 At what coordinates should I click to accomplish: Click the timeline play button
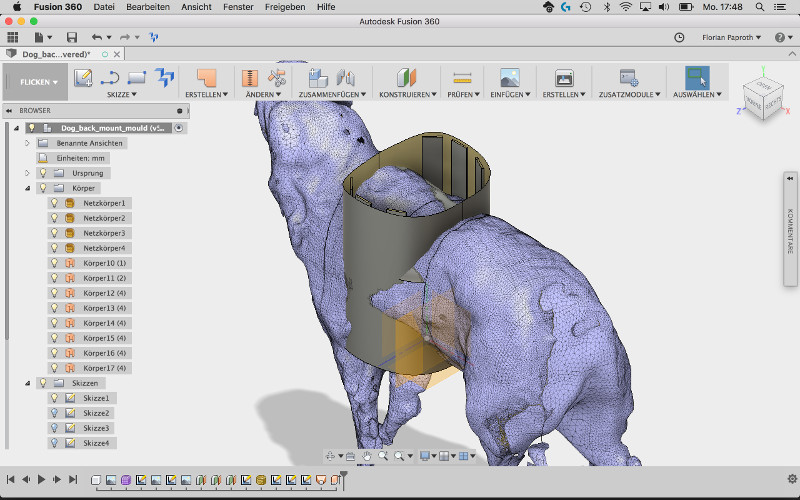tap(42, 480)
